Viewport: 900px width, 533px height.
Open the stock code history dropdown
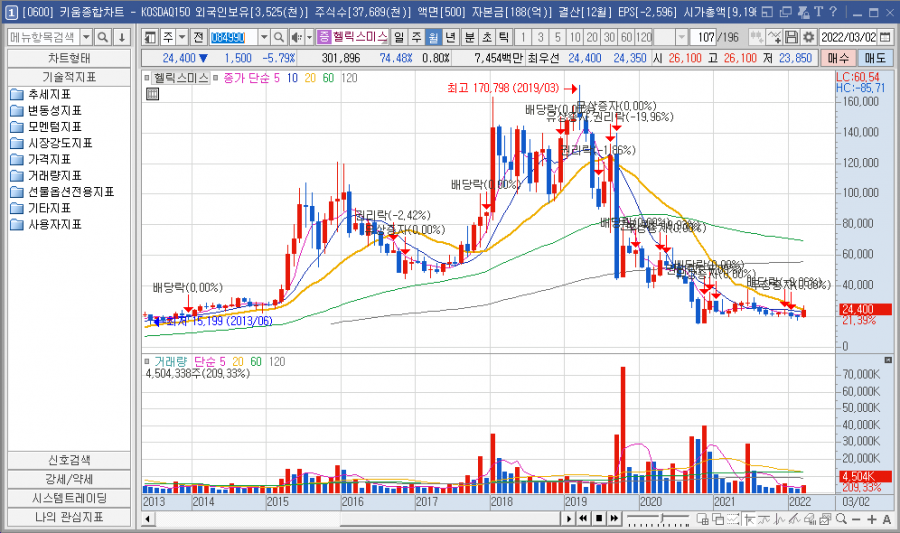[x=264, y=37]
